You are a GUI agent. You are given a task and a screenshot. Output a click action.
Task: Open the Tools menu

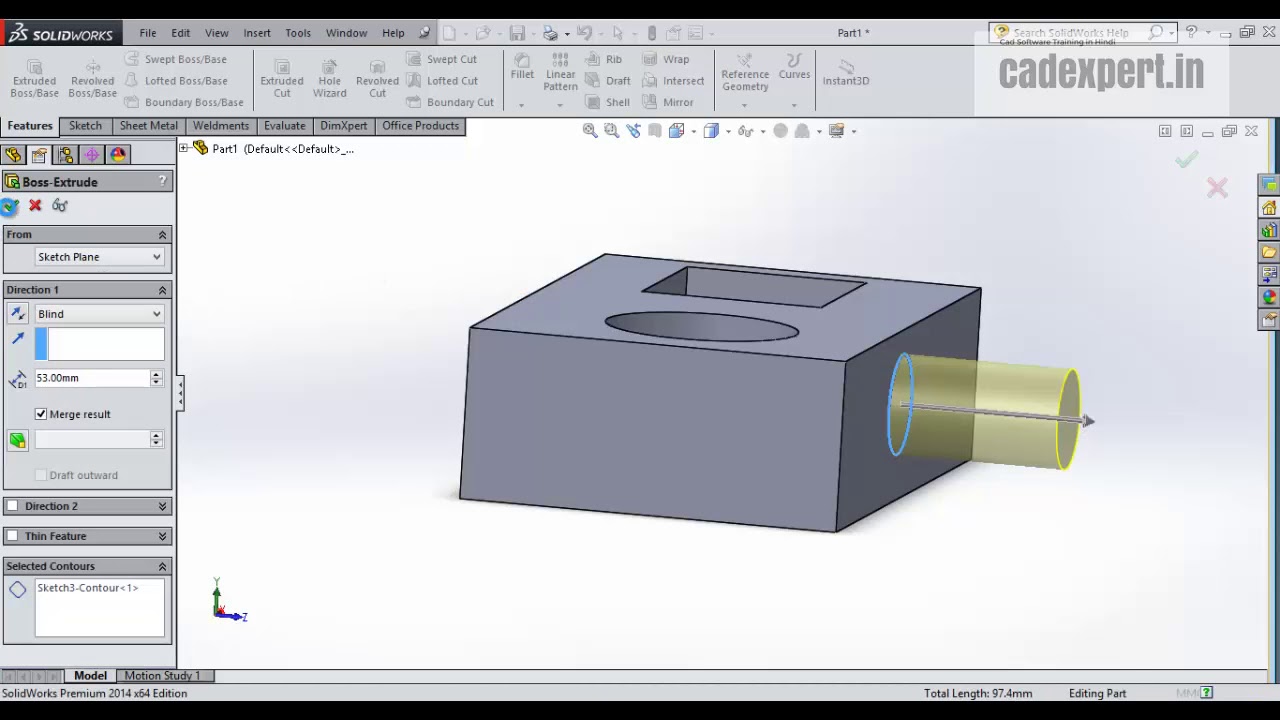point(298,33)
